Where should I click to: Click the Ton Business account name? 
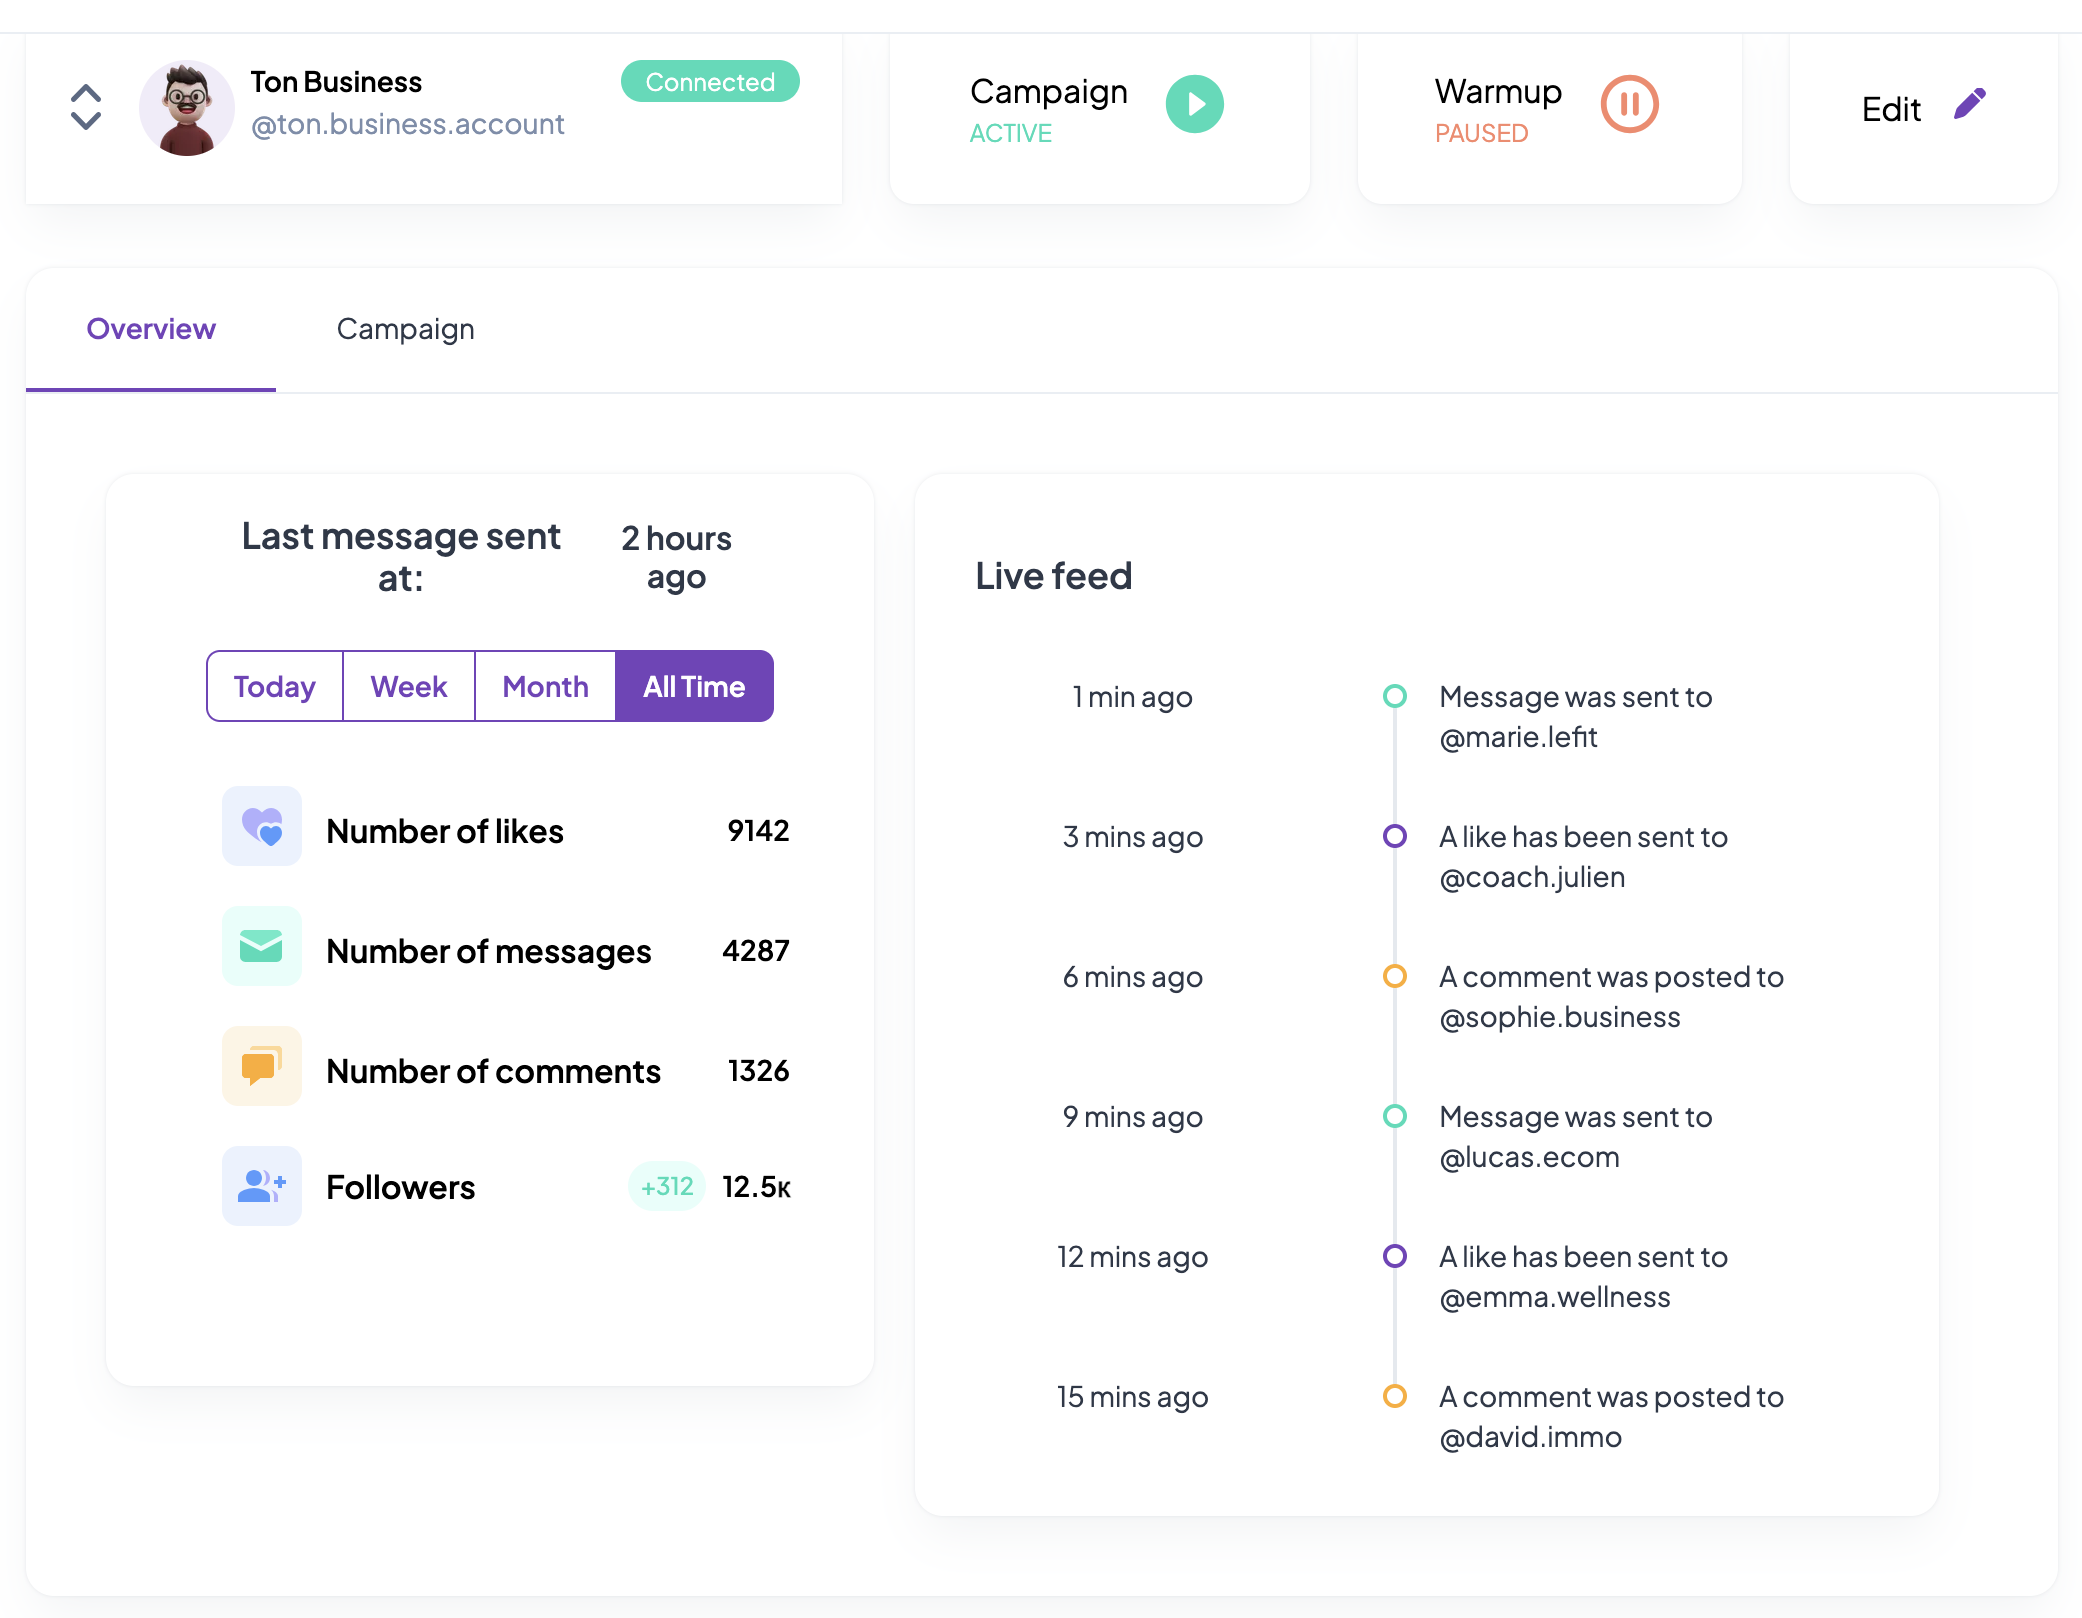[x=336, y=82]
